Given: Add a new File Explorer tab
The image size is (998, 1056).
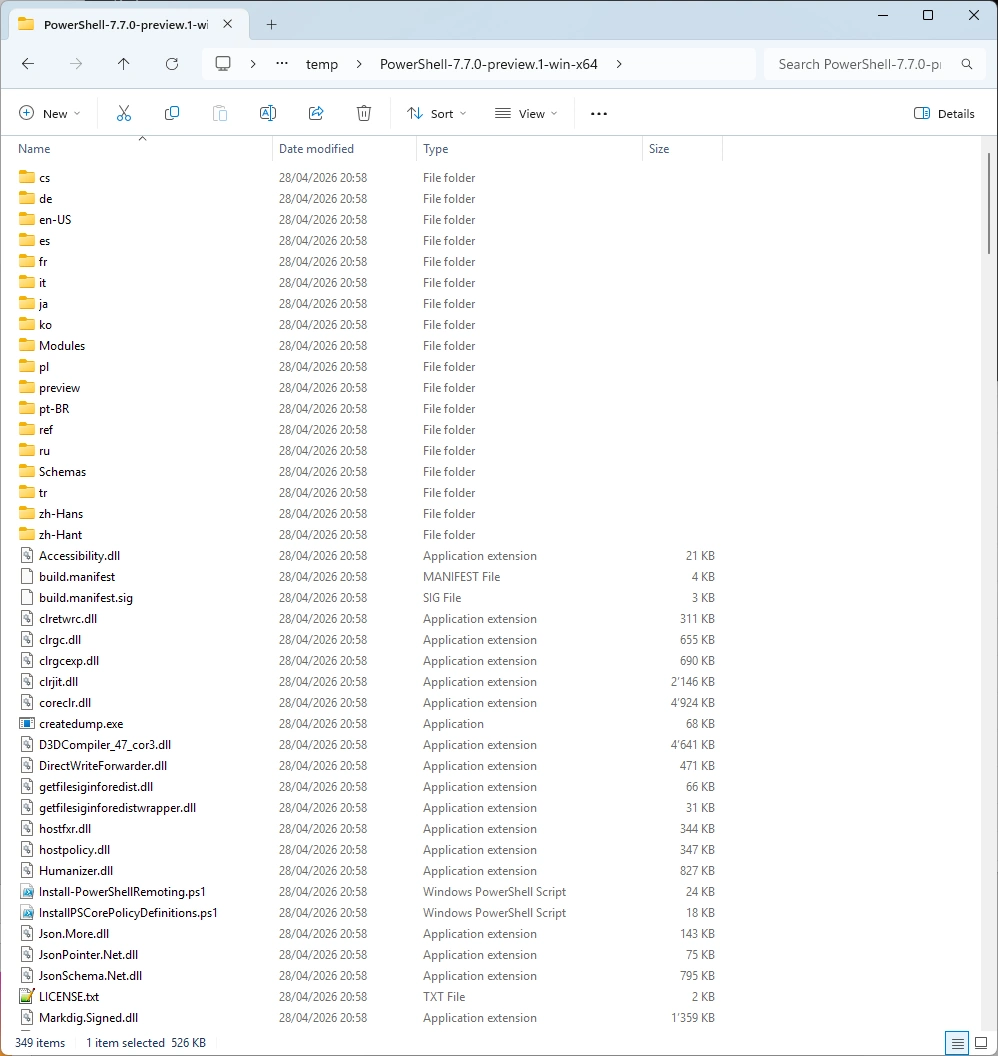Looking at the screenshot, I should coord(271,24).
